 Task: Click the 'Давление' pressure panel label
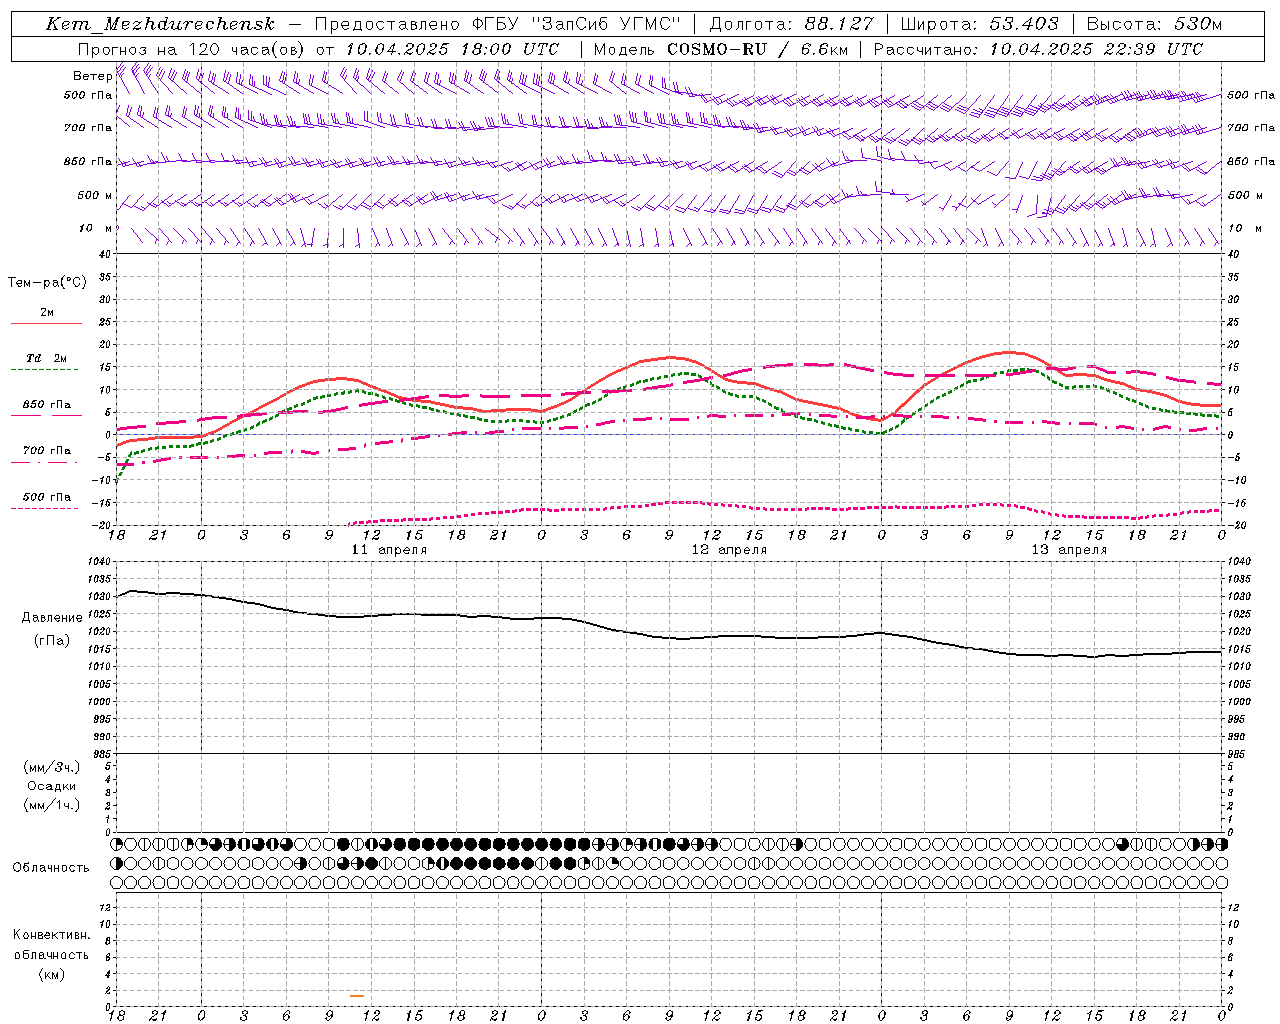coord(52,618)
